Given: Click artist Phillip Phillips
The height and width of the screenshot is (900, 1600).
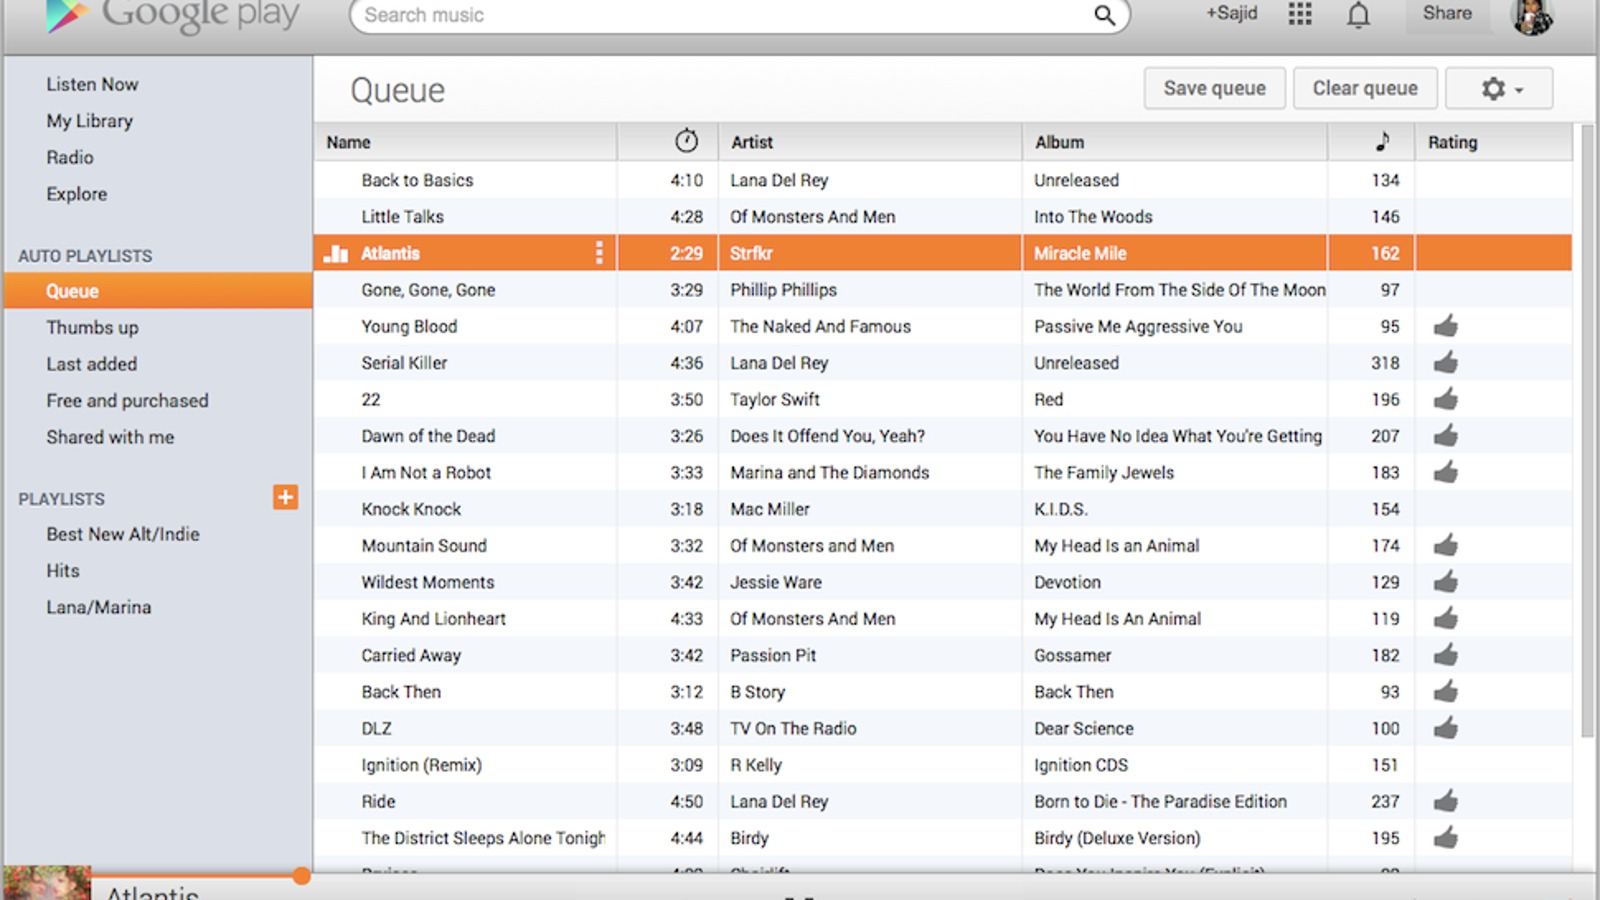Looking at the screenshot, I should tap(783, 290).
